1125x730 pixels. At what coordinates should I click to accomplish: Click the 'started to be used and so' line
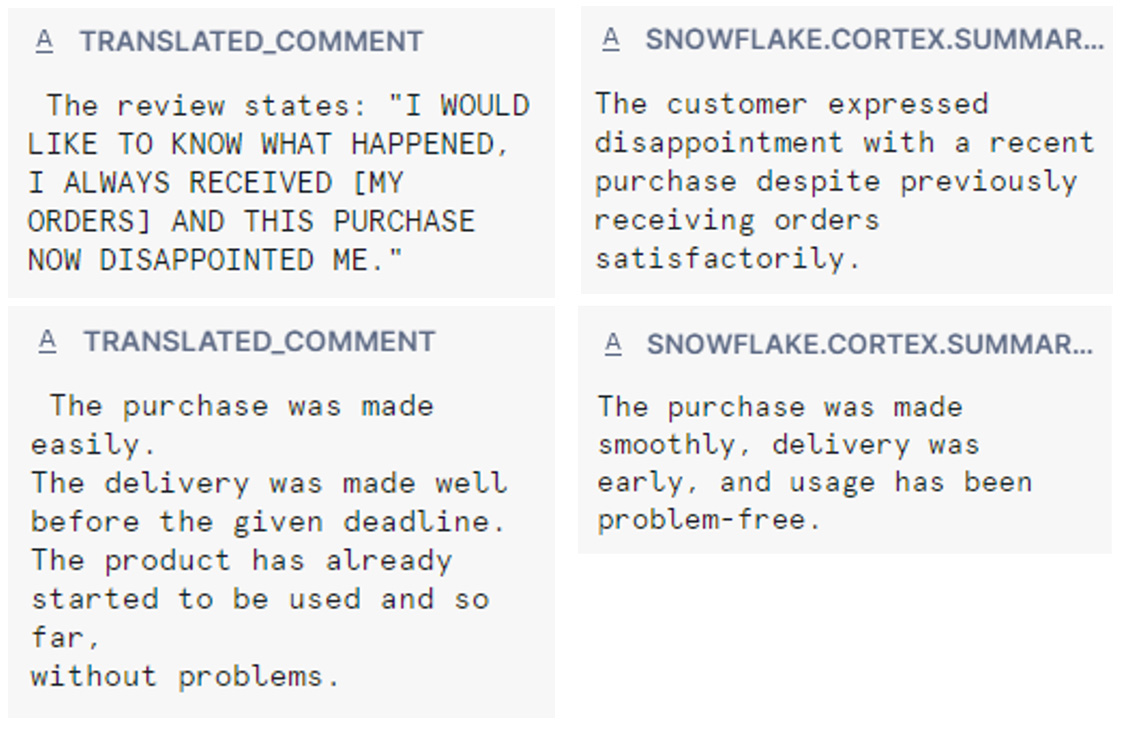260,599
